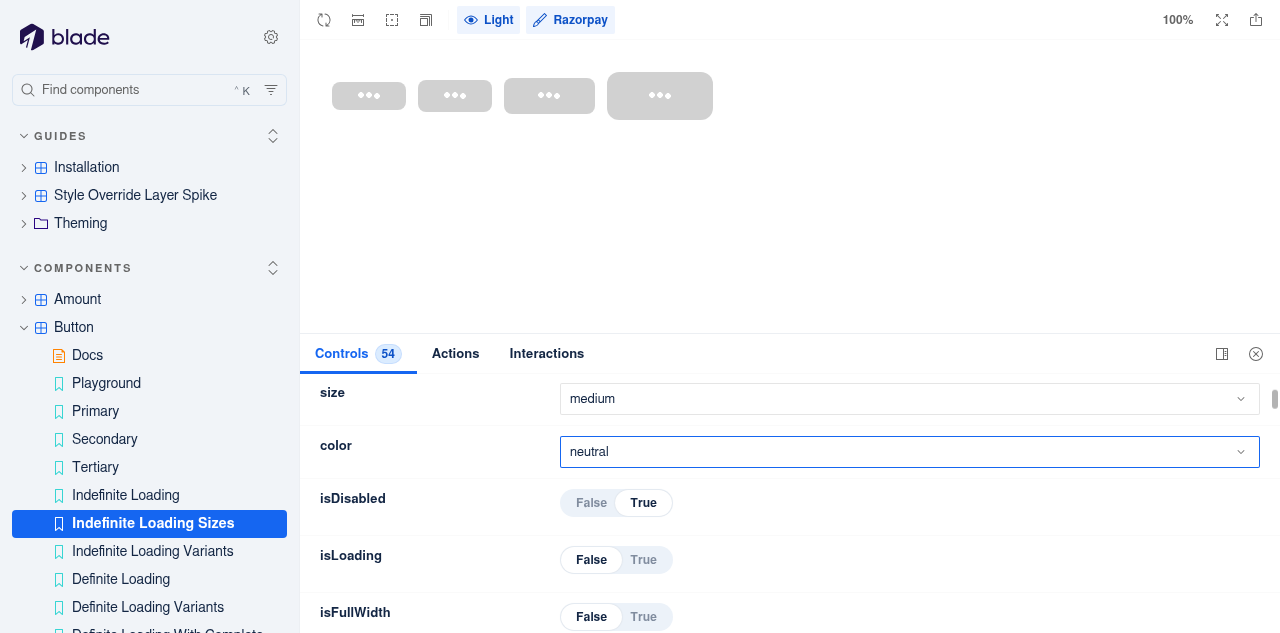Collapse the COMPONENTS section chevron
This screenshot has height=633, width=1280.
coord(24,268)
